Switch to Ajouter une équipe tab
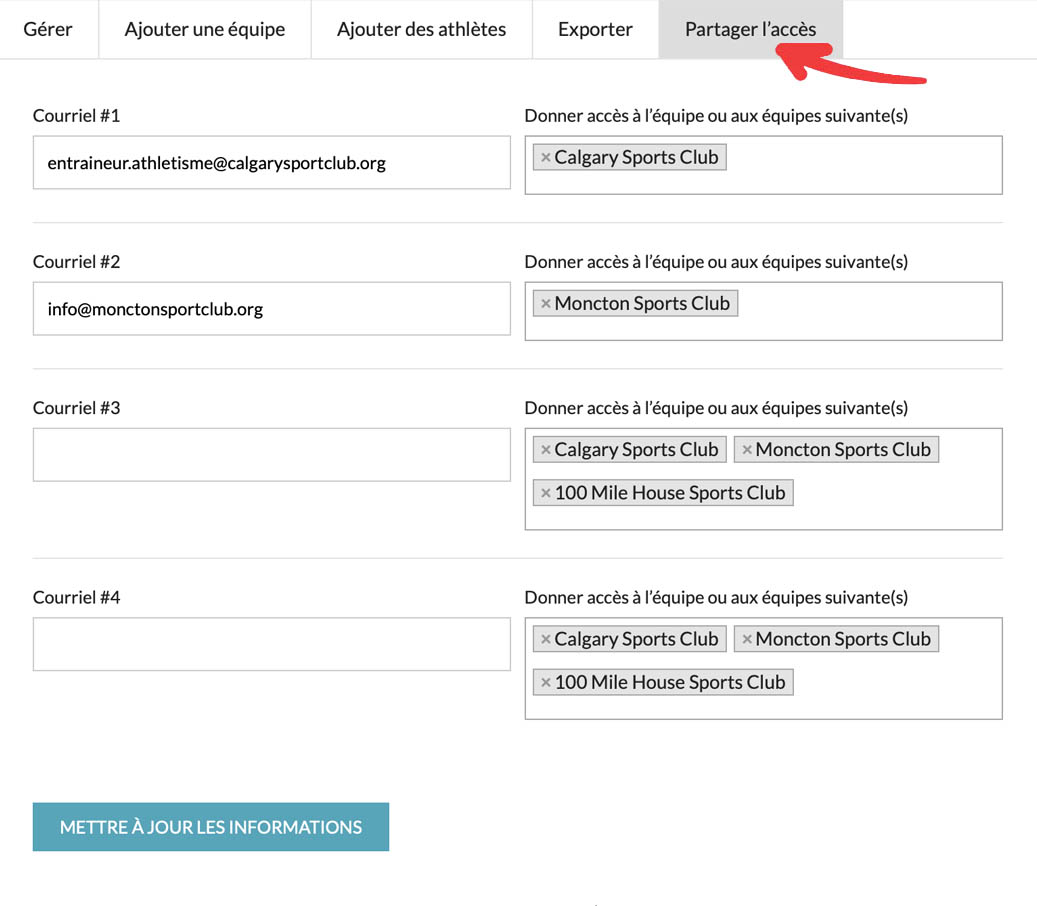 (204, 29)
